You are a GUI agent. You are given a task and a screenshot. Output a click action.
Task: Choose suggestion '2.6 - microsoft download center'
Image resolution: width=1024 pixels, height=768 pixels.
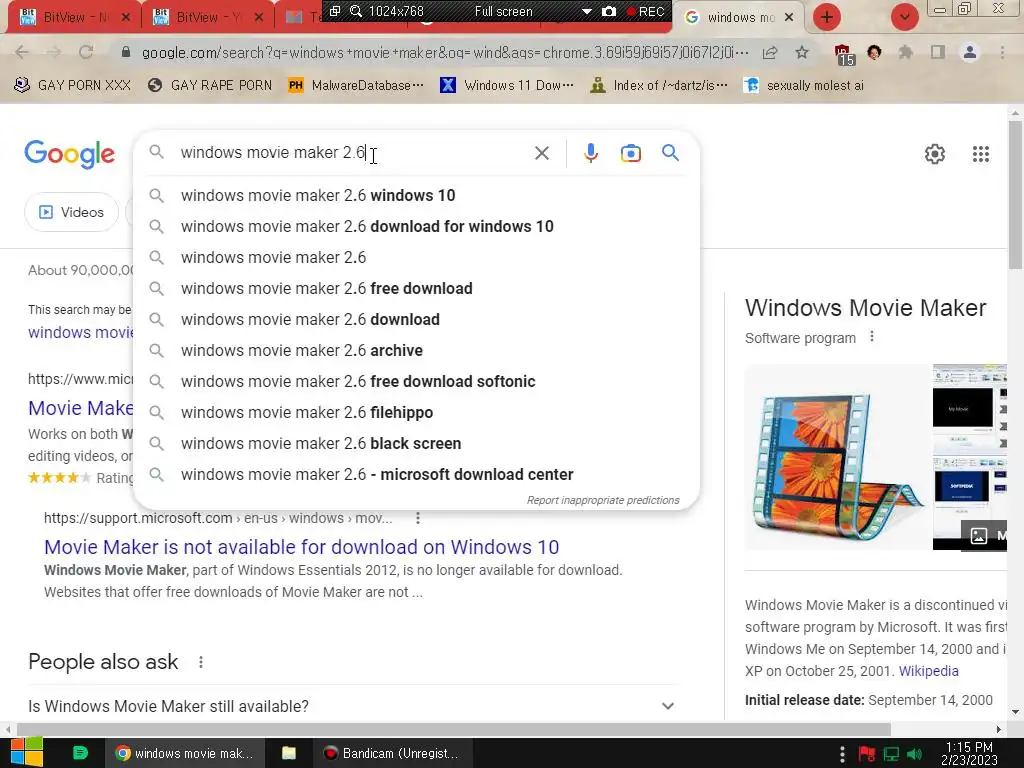click(416, 475)
